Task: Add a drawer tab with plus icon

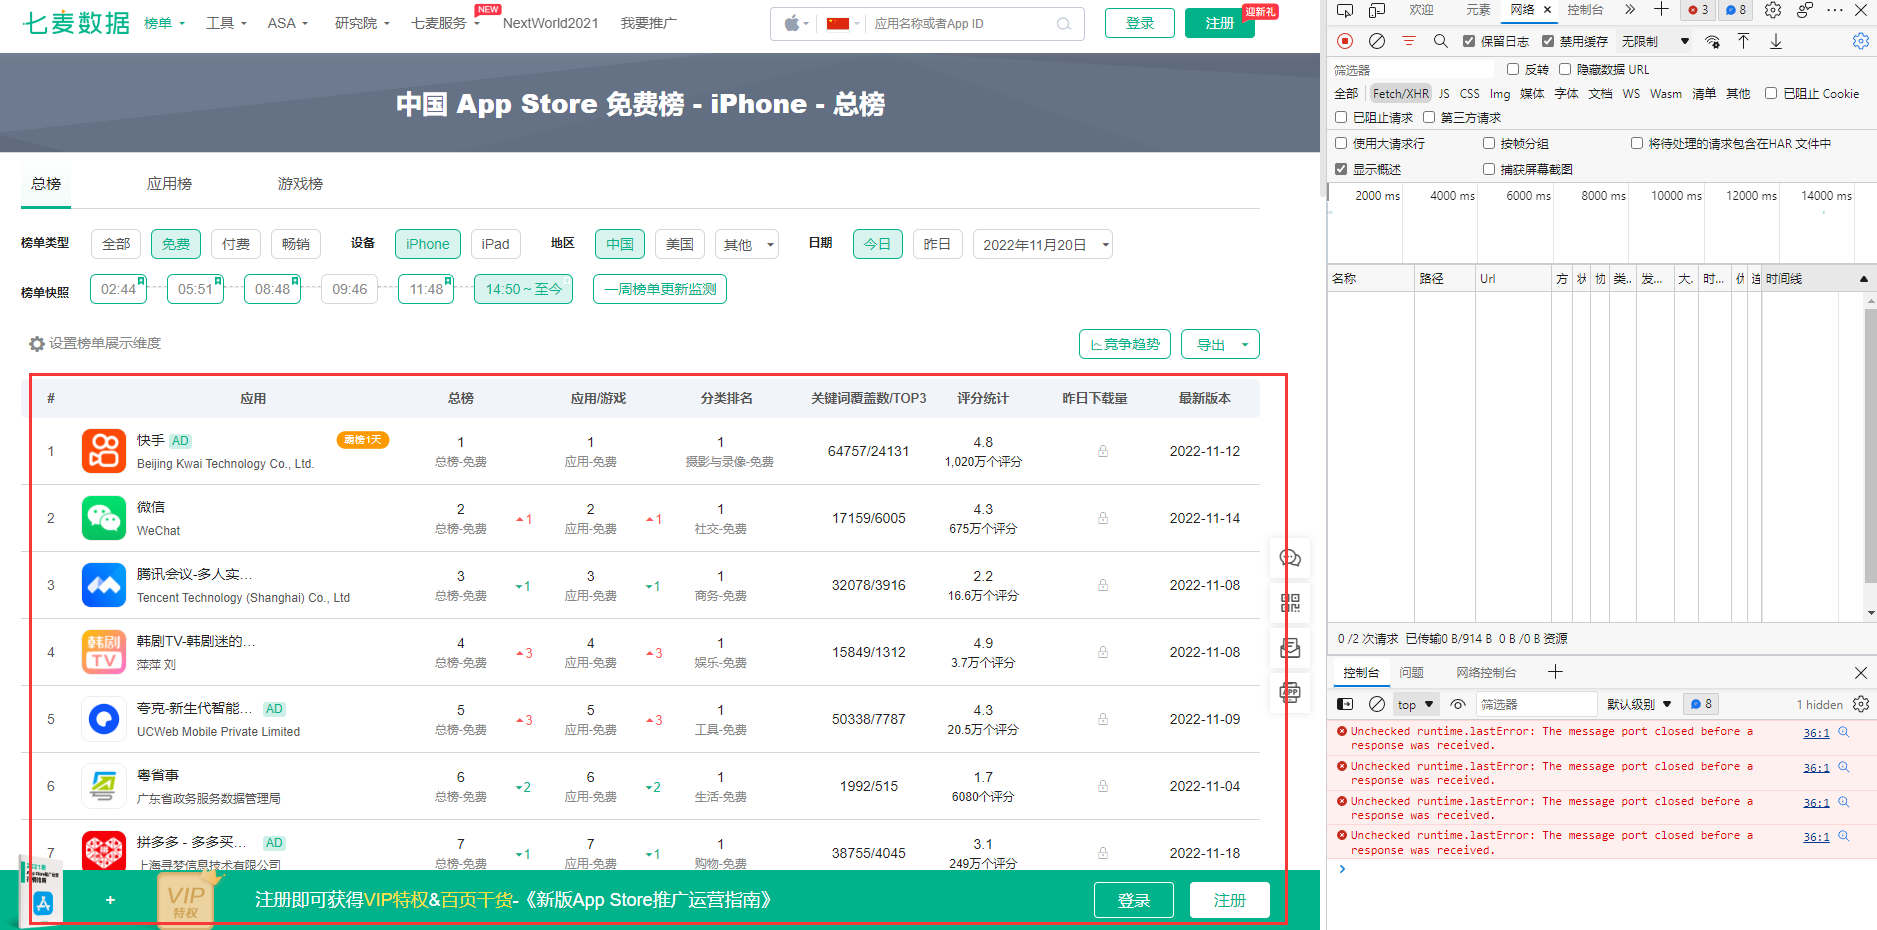Action: [x=1555, y=672]
